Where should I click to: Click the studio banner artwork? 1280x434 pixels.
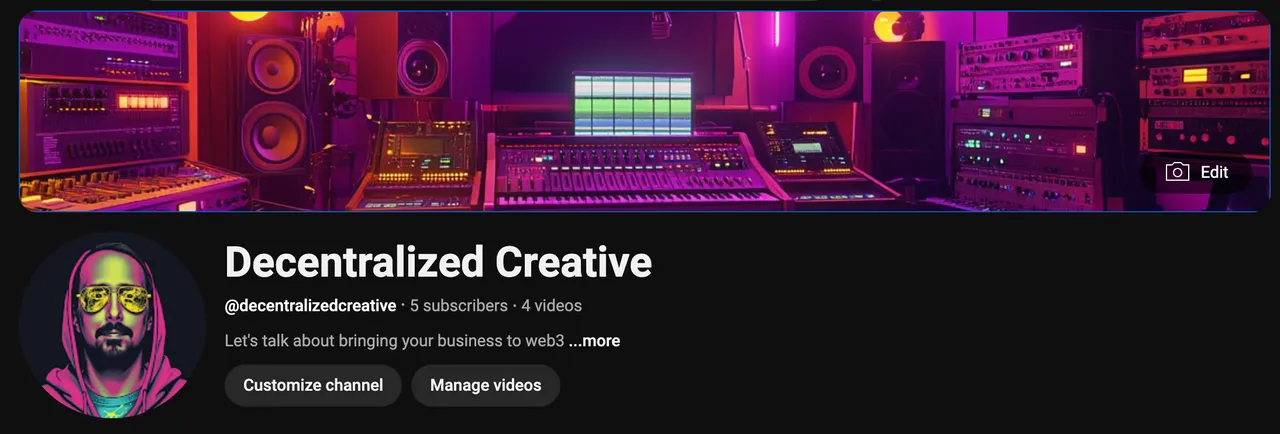[640, 110]
